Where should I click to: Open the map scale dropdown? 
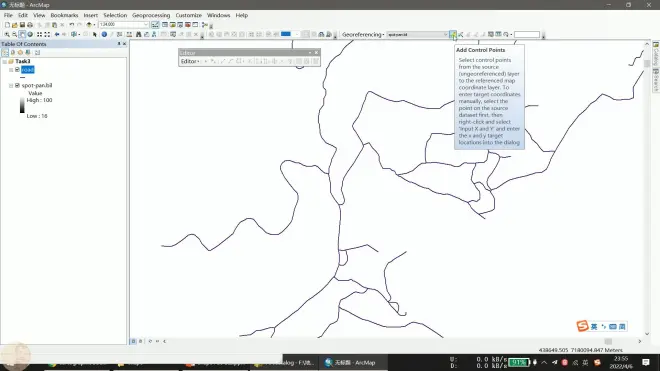pos(146,25)
